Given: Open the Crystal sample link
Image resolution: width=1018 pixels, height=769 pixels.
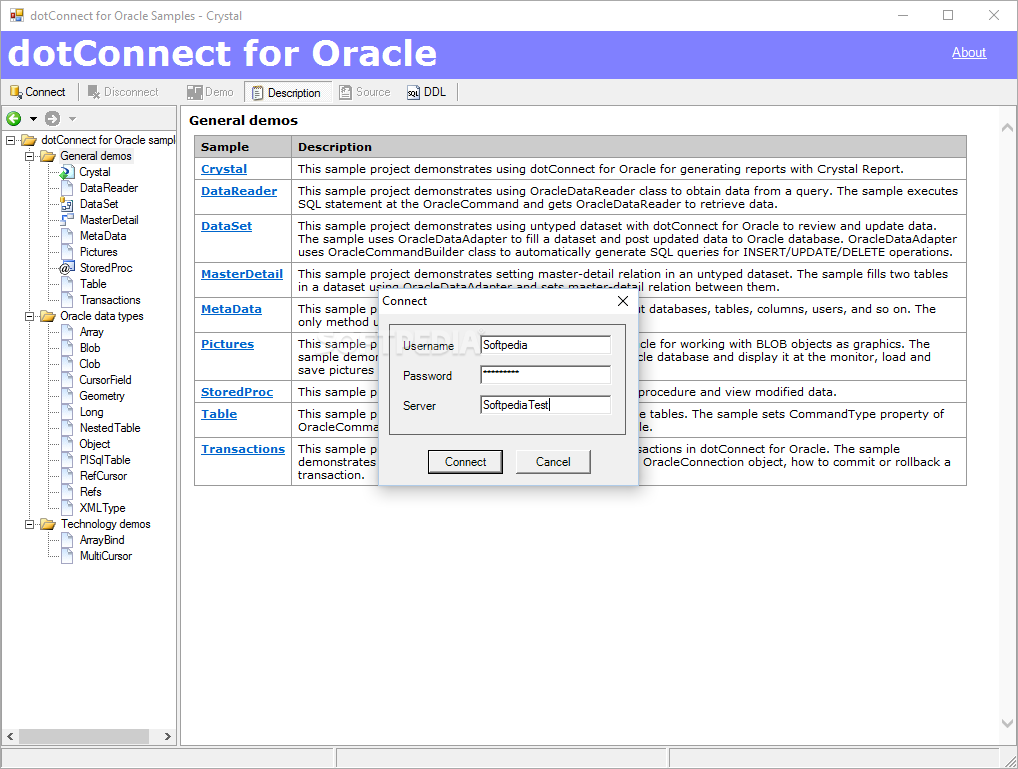Looking at the screenshot, I should [x=224, y=169].
